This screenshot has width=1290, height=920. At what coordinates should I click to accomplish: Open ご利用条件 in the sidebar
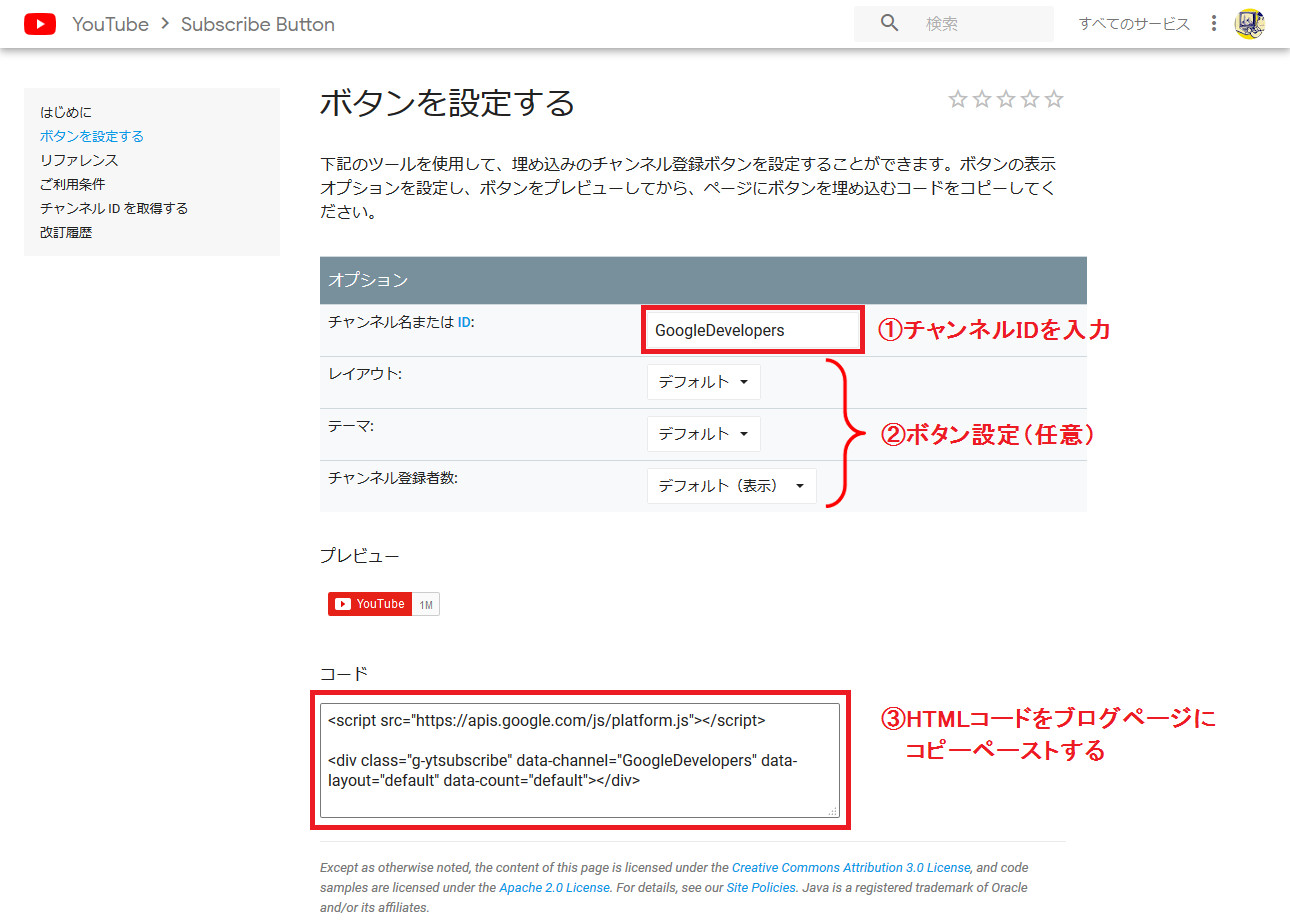click(x=72, y=184)
